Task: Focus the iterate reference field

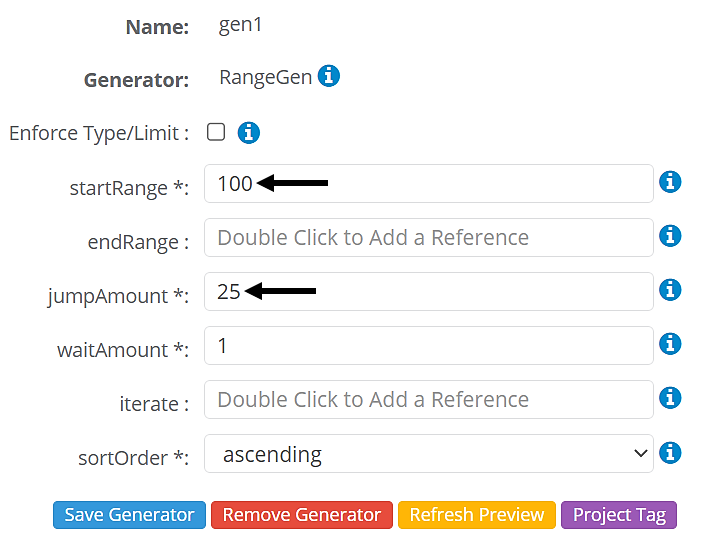Action: (x=428, y=400)
